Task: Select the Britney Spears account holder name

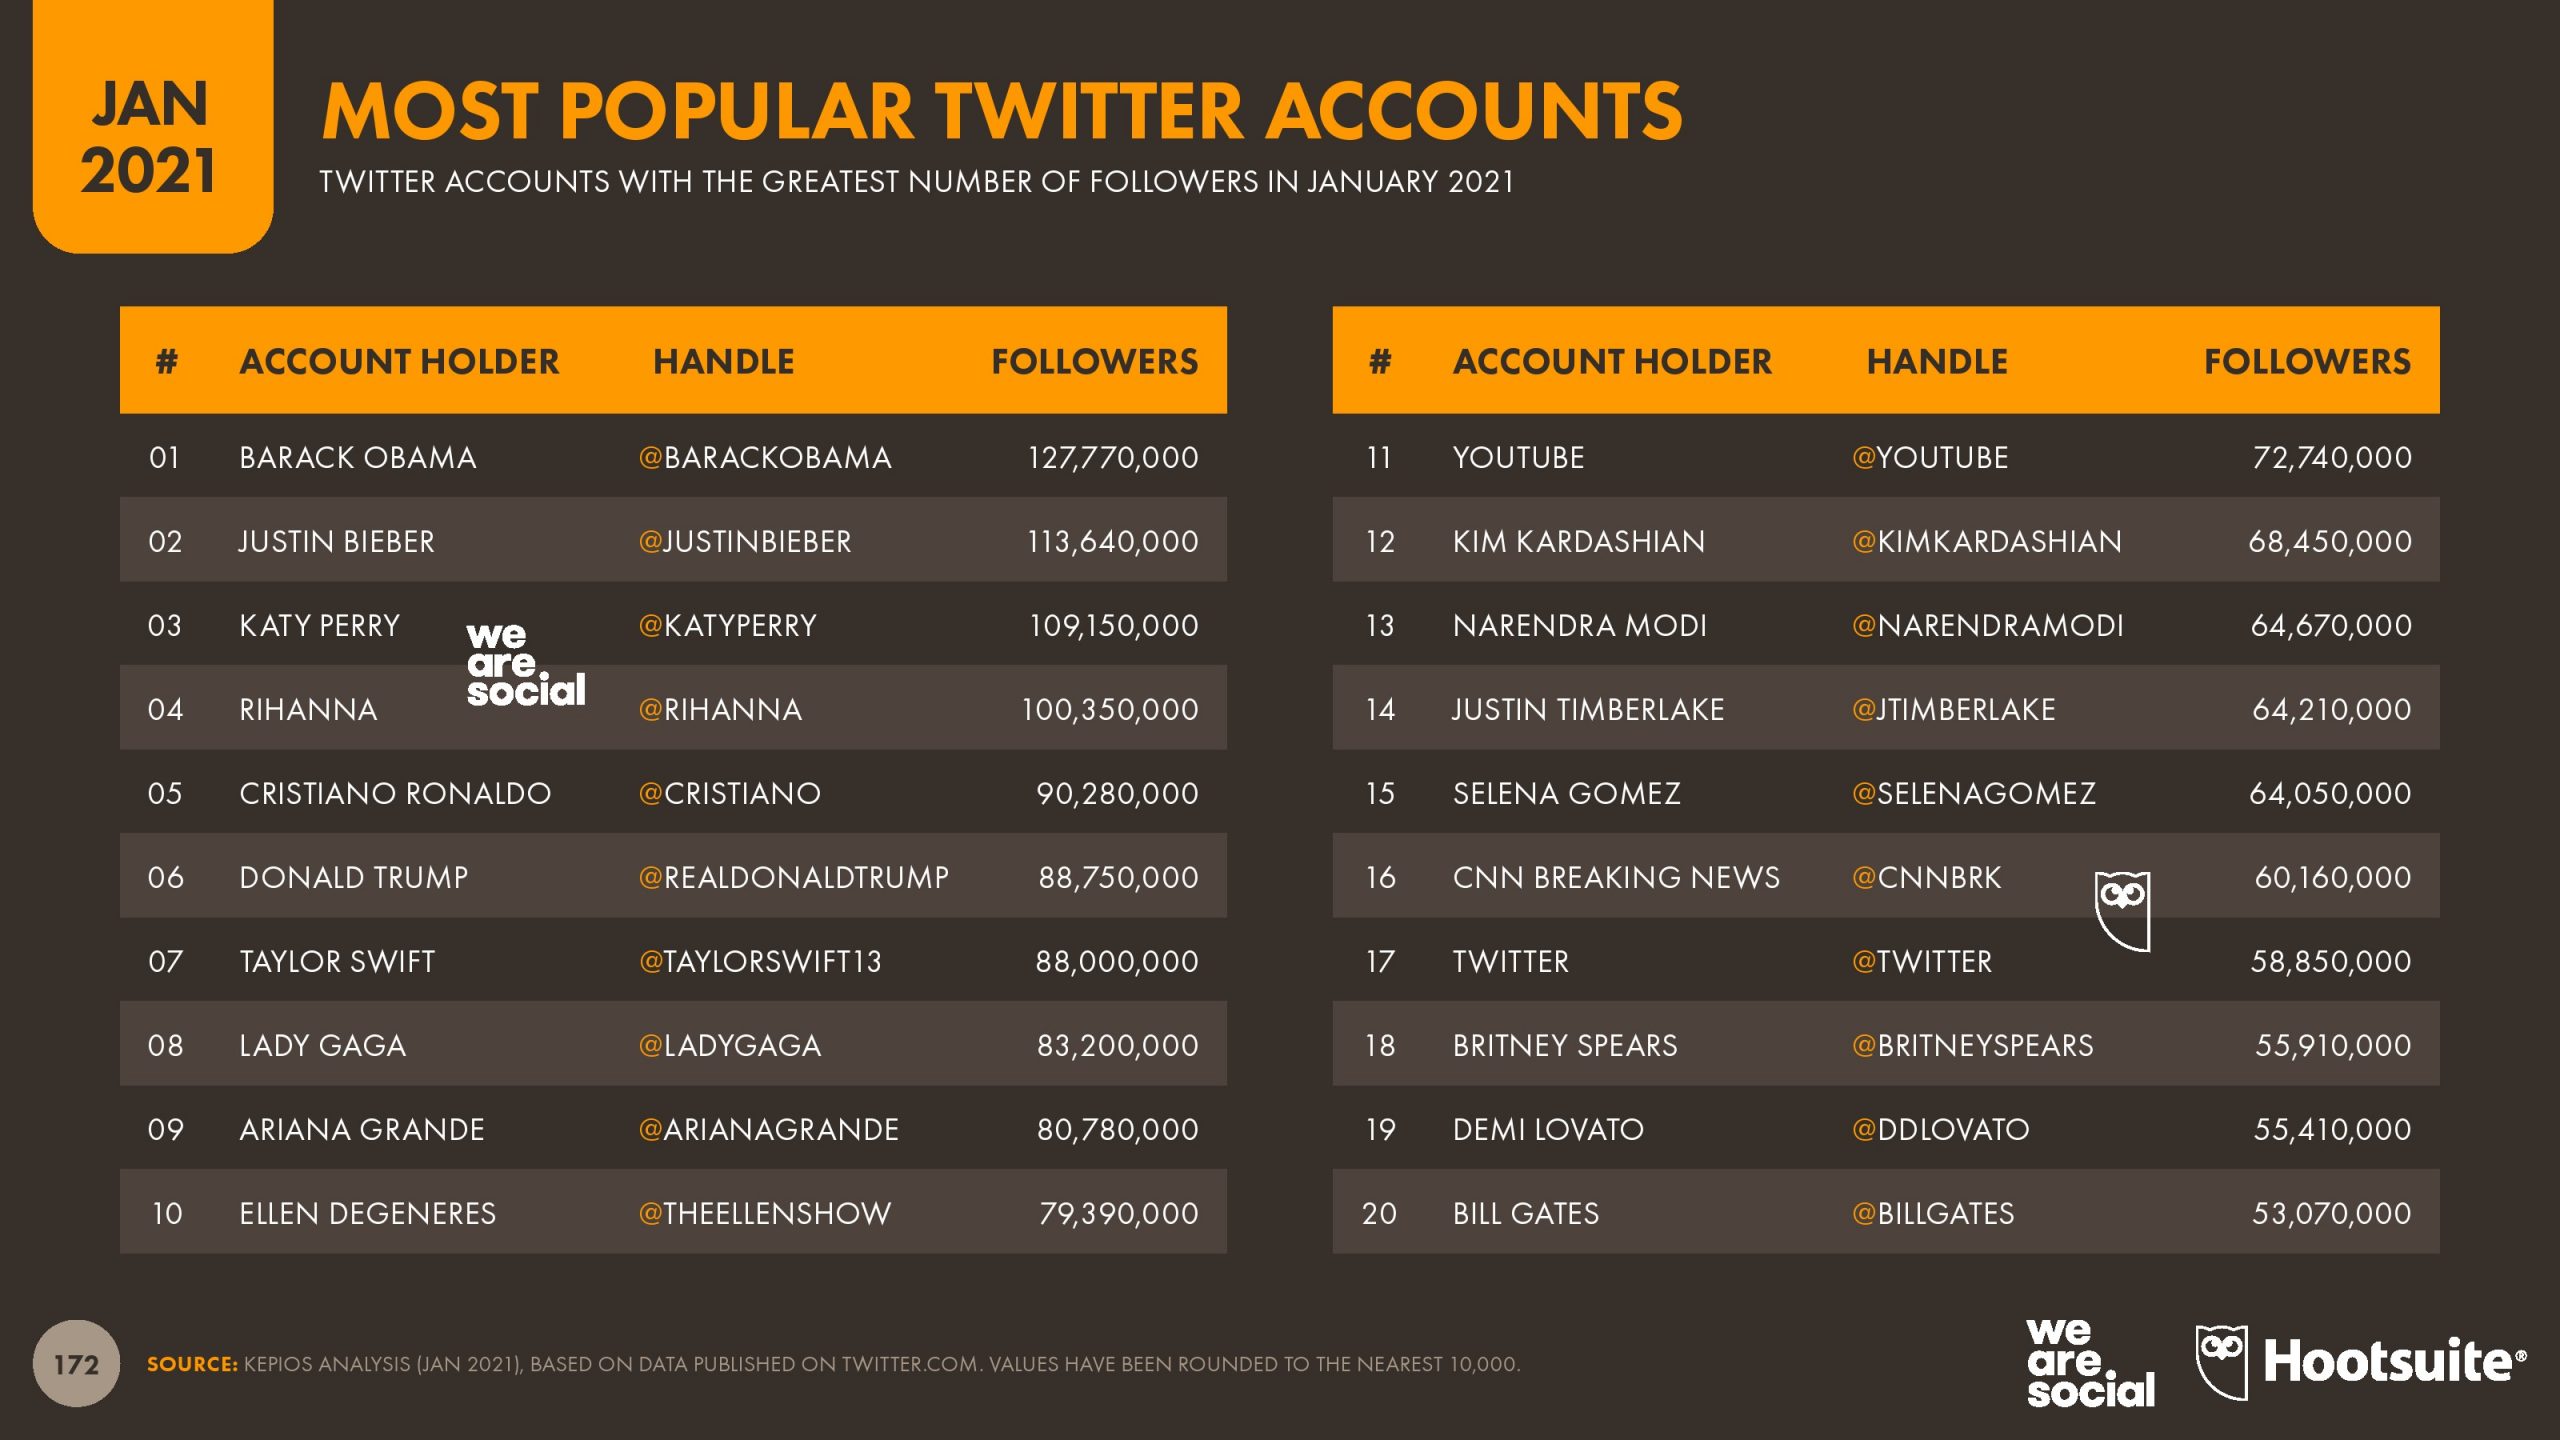Action: pos(1565,1045)
